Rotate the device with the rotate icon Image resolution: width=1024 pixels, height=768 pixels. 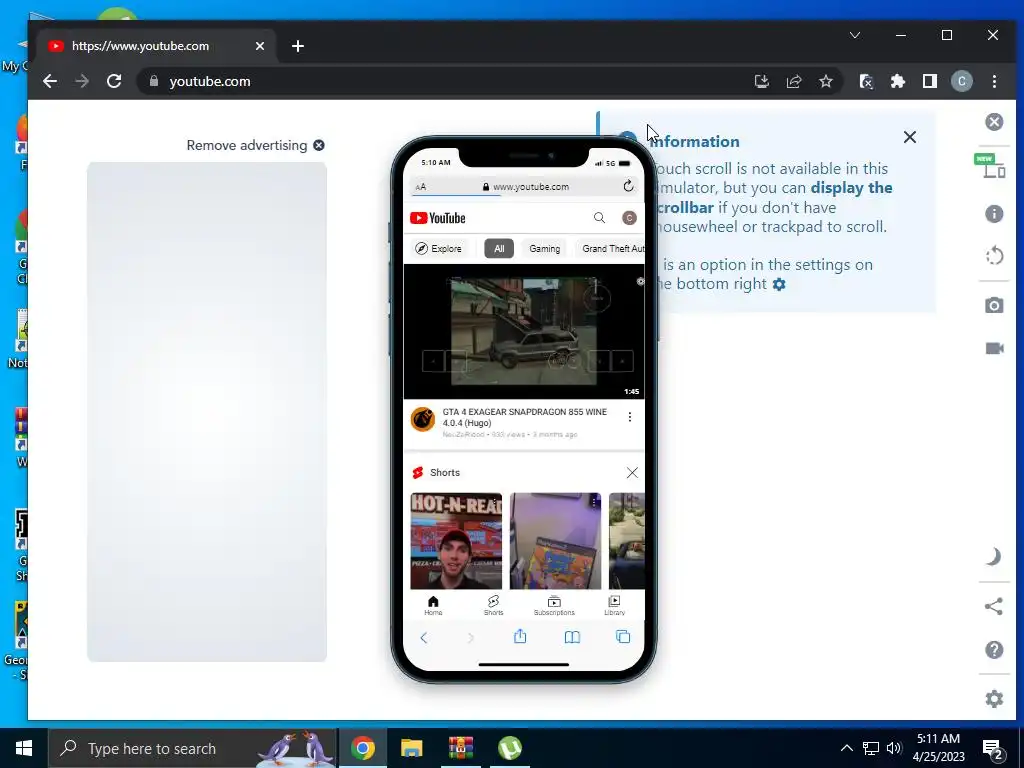tap(994, 255)
